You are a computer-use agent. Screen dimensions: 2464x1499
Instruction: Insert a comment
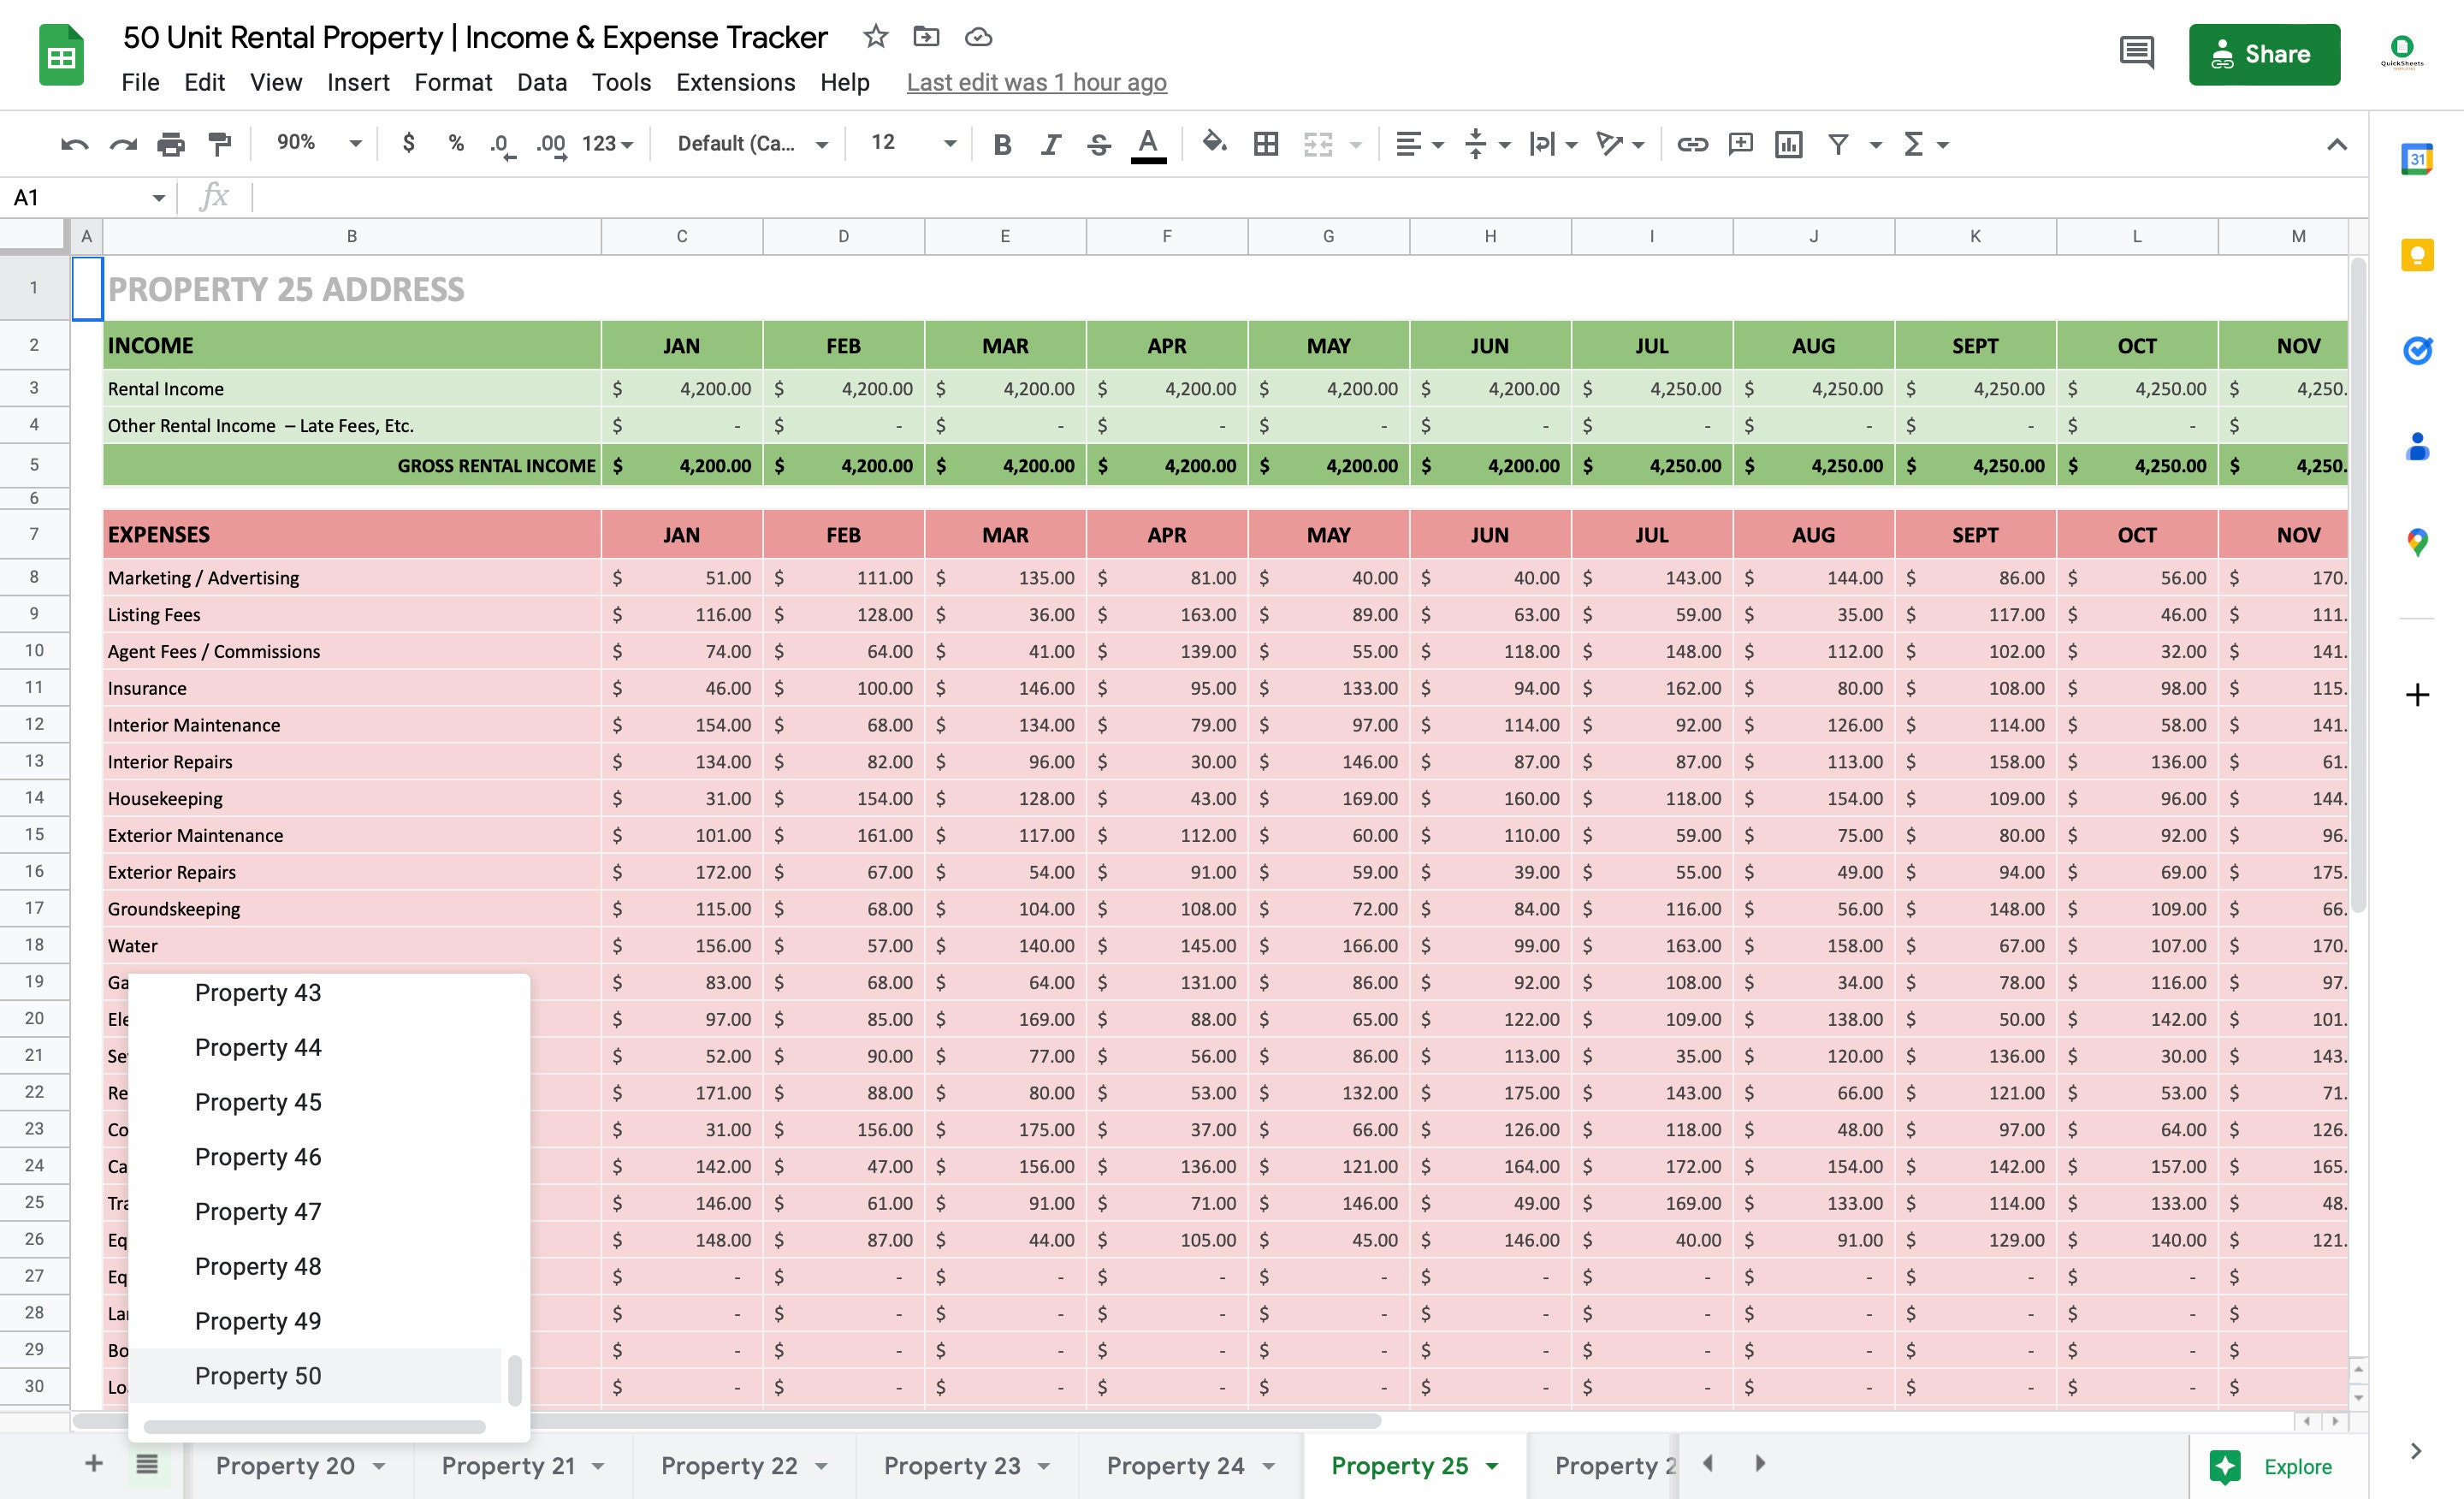(x=1741, y=144)
